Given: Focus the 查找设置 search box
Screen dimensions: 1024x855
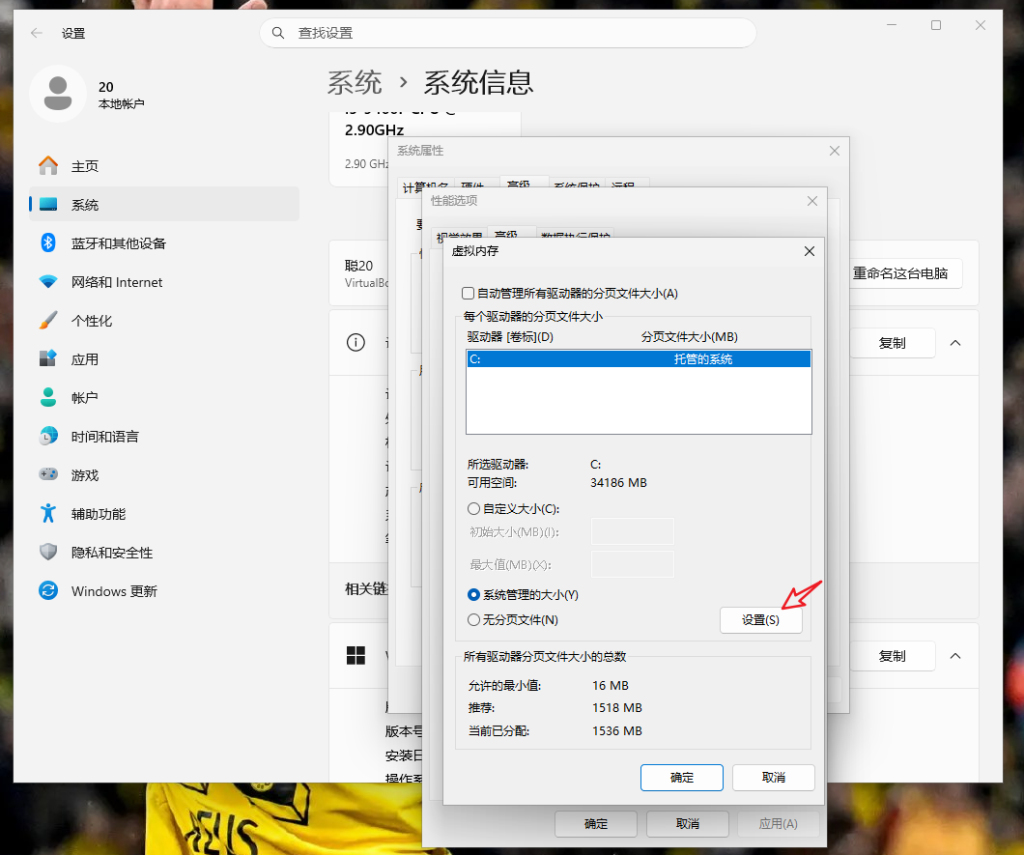Looking at the screenshot, I should [x=508, y=33].
